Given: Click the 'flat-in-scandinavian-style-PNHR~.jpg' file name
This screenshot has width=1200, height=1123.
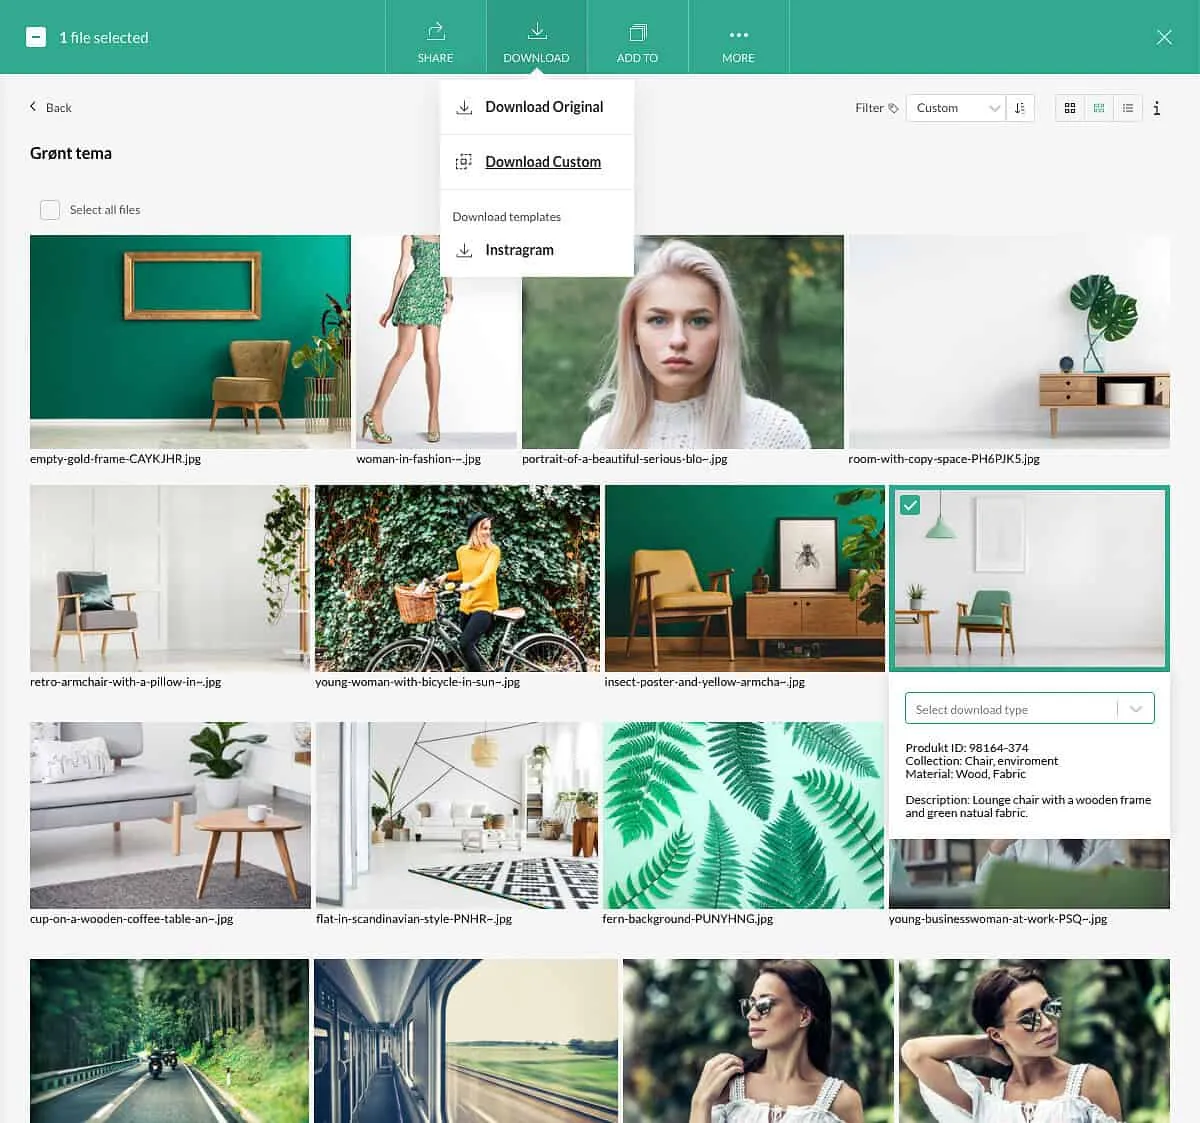Looking at the screenshot, I should 414,918.
